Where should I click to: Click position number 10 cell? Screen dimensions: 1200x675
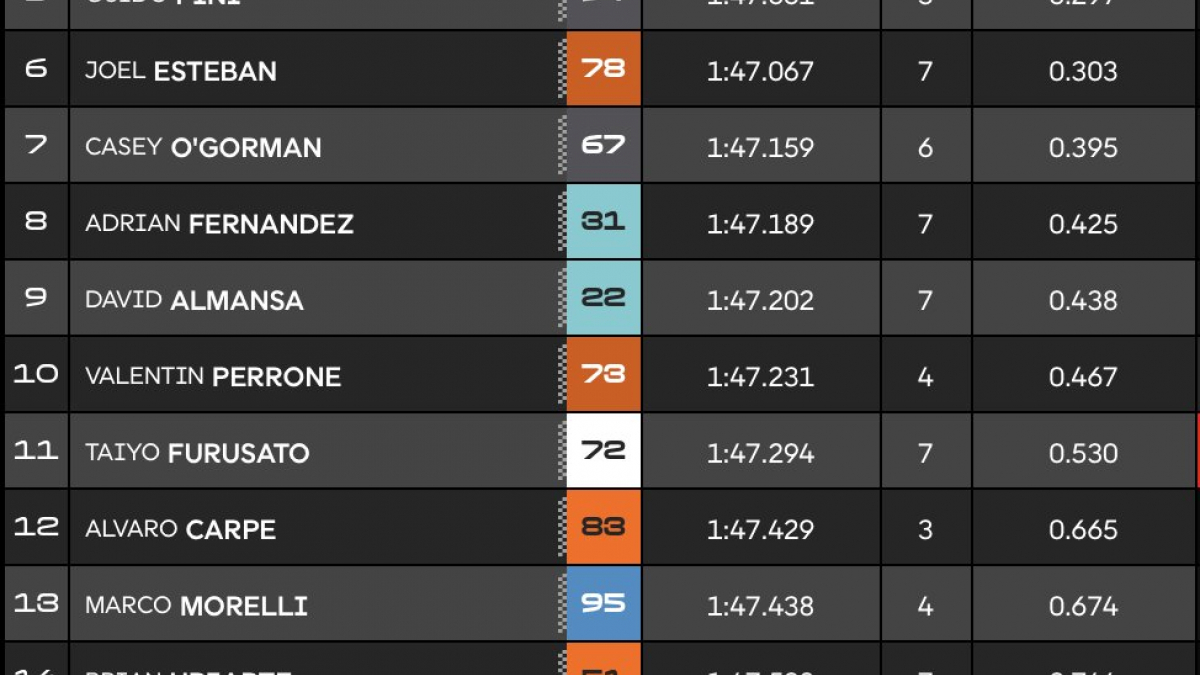(x=36, y=375)
